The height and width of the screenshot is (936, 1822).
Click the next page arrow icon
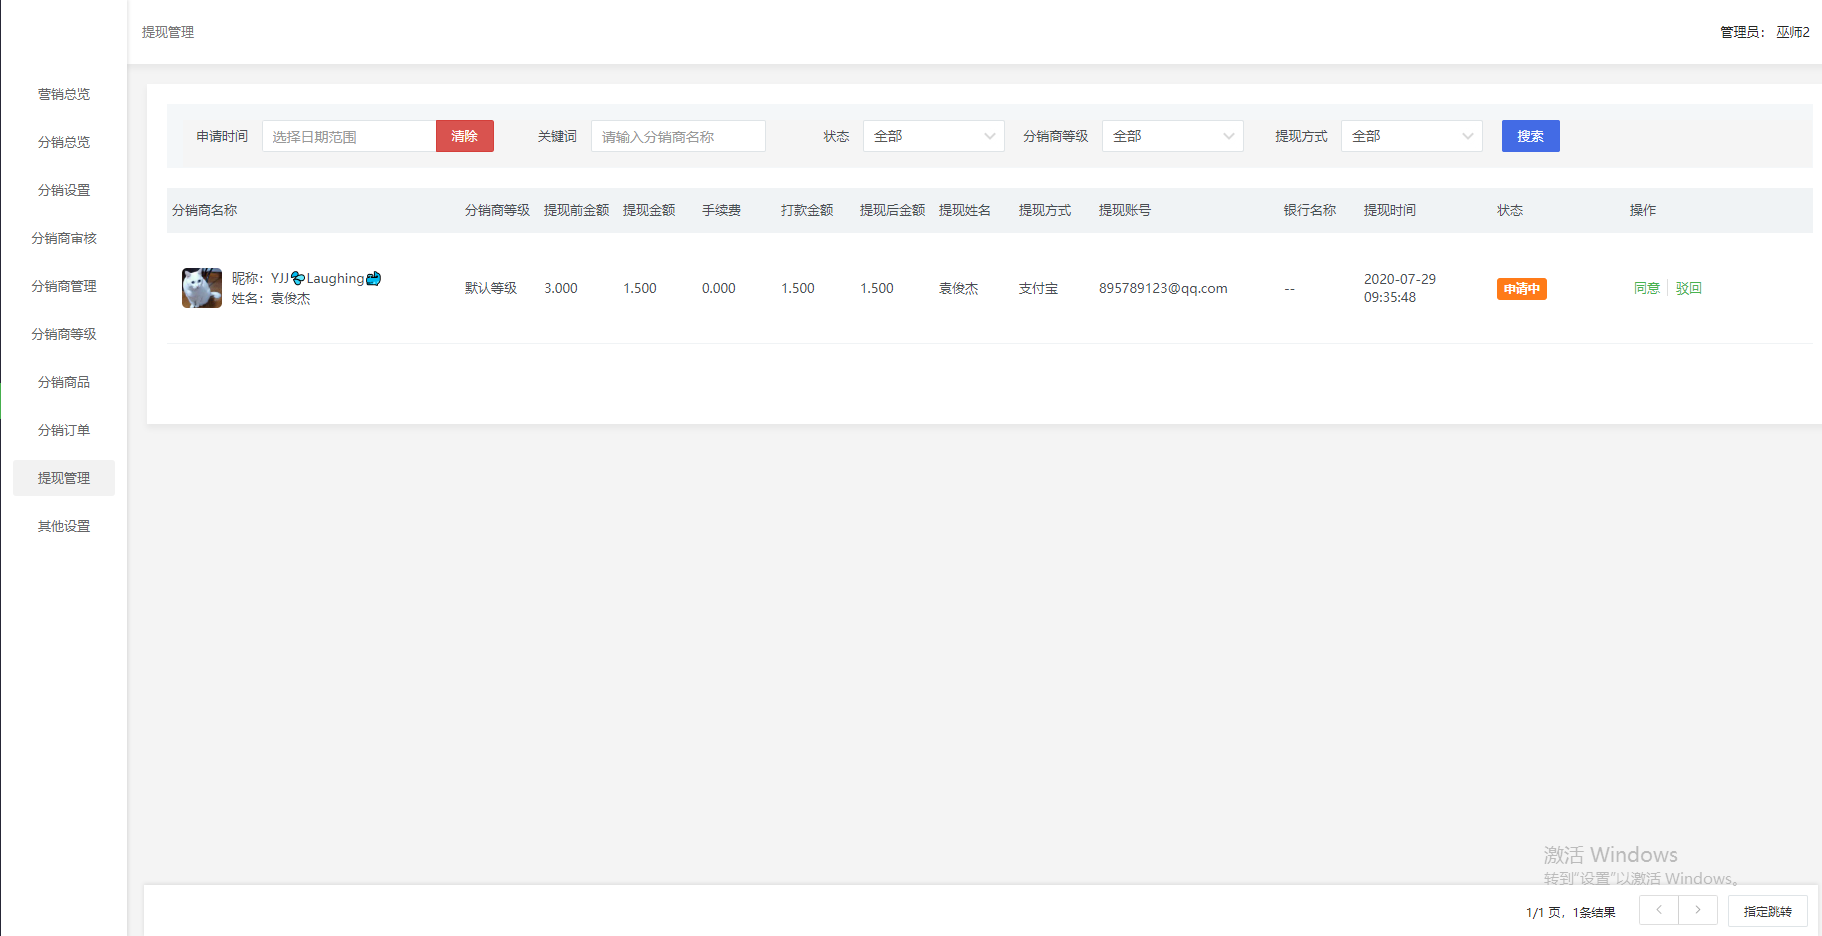tap(1698, 910)
